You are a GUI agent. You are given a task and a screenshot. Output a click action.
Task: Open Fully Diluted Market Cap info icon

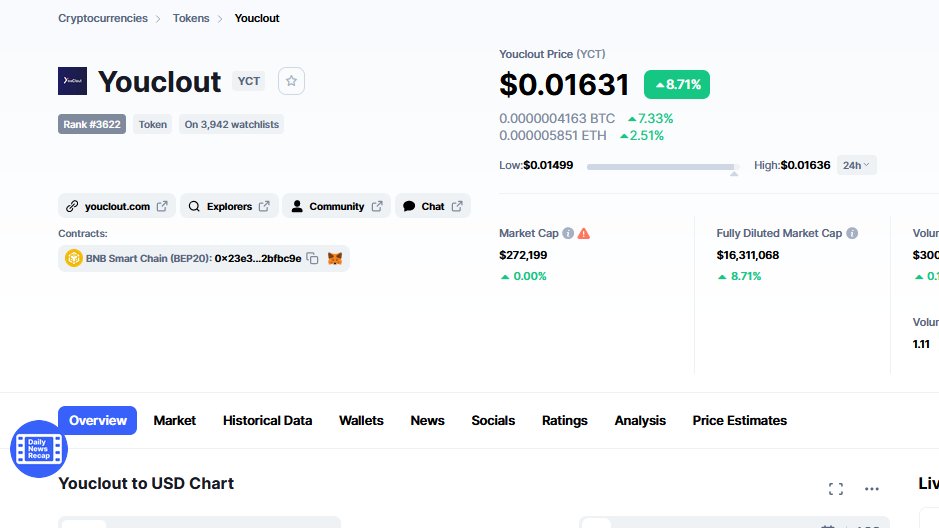pyautogui.click(x=852, y=233)
